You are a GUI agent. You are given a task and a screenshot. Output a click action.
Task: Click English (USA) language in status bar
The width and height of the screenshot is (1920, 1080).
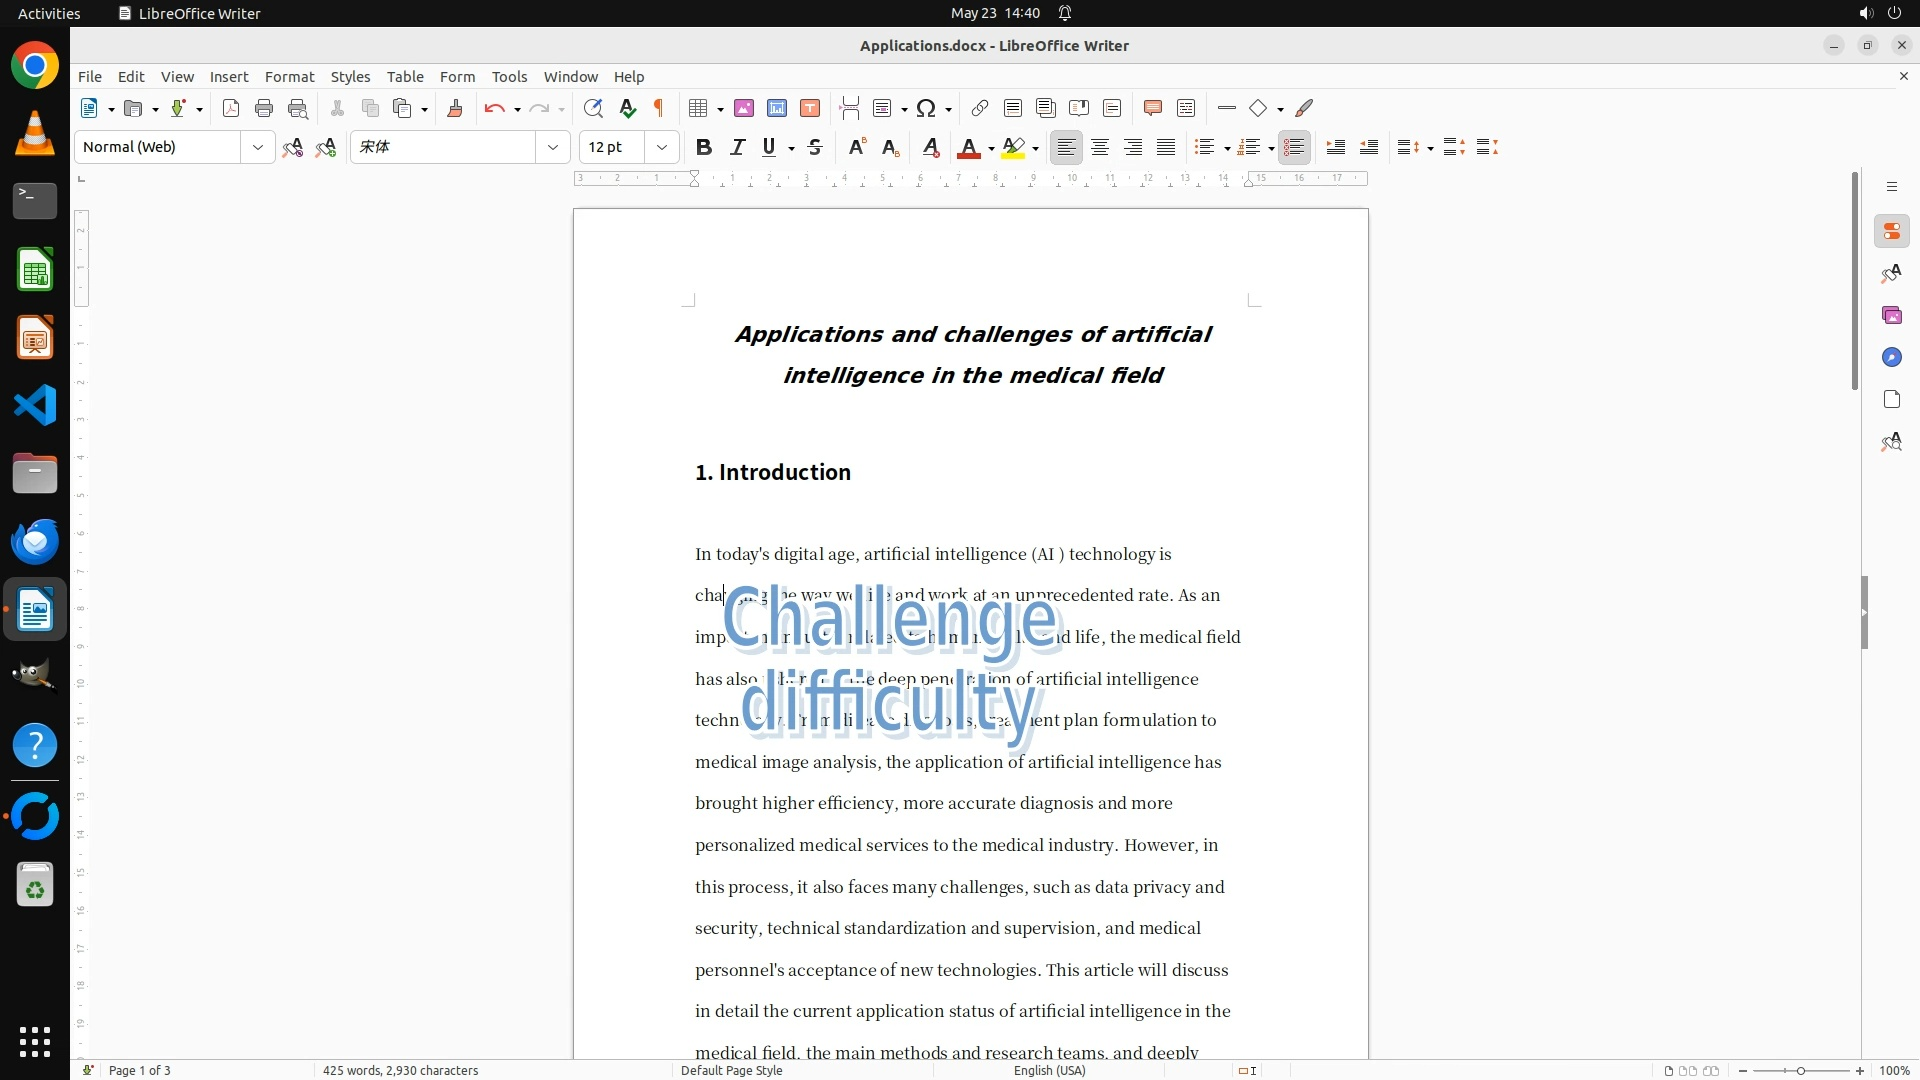coord(1049,1070)
